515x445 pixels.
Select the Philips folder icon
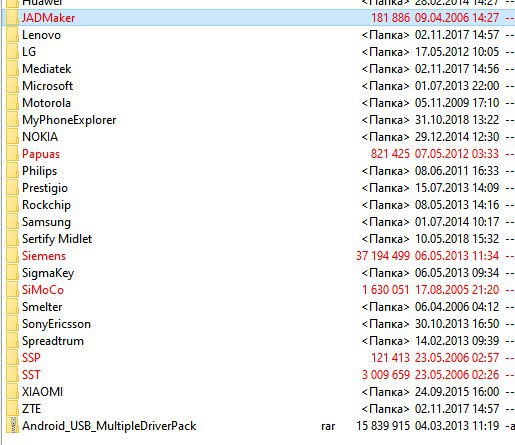click(12, 171)
